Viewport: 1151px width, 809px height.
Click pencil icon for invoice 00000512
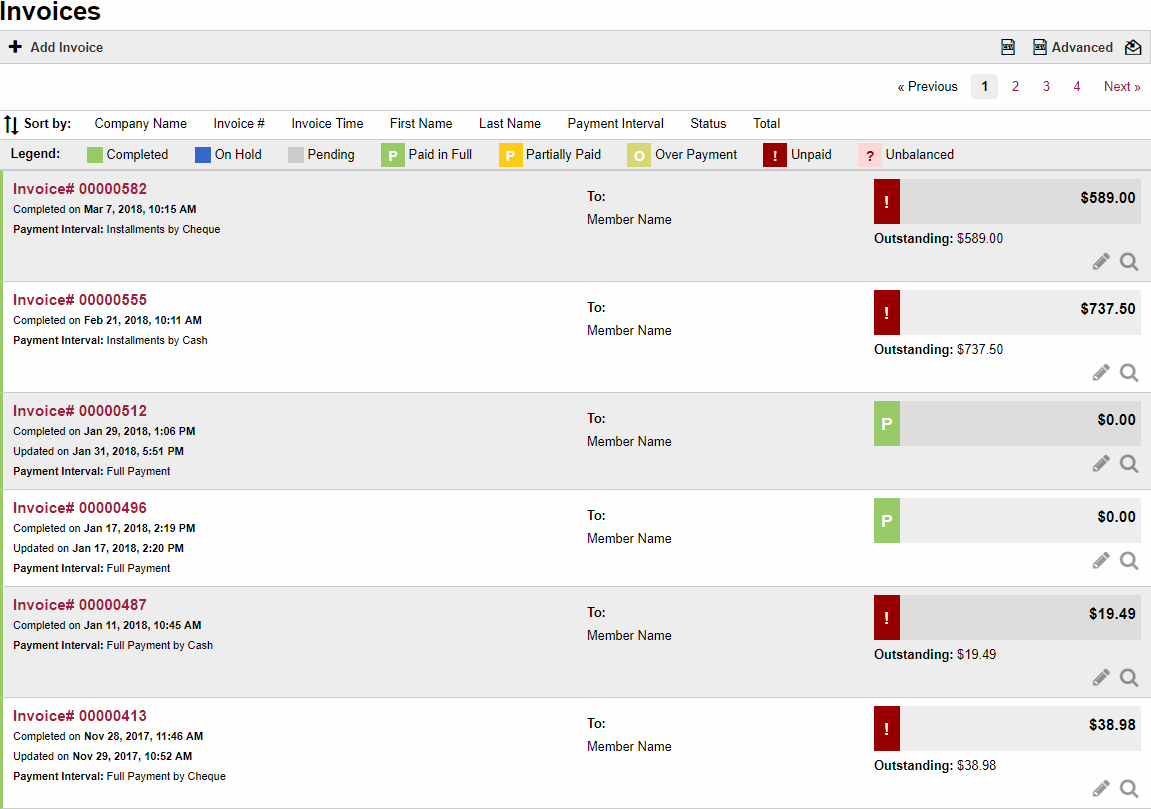point(1101,464)
